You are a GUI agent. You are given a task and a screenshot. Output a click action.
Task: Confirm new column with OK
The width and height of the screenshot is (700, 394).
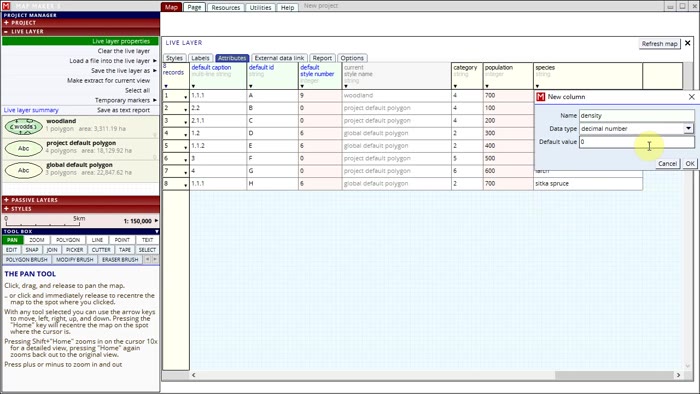pyautogui.click(x=690, y=164)
